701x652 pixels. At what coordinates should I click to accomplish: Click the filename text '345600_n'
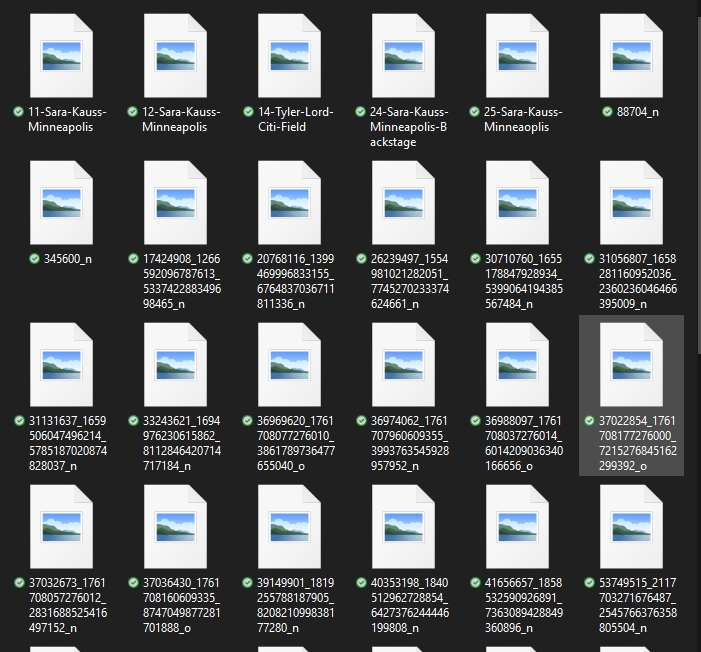[x=68, y=259]
